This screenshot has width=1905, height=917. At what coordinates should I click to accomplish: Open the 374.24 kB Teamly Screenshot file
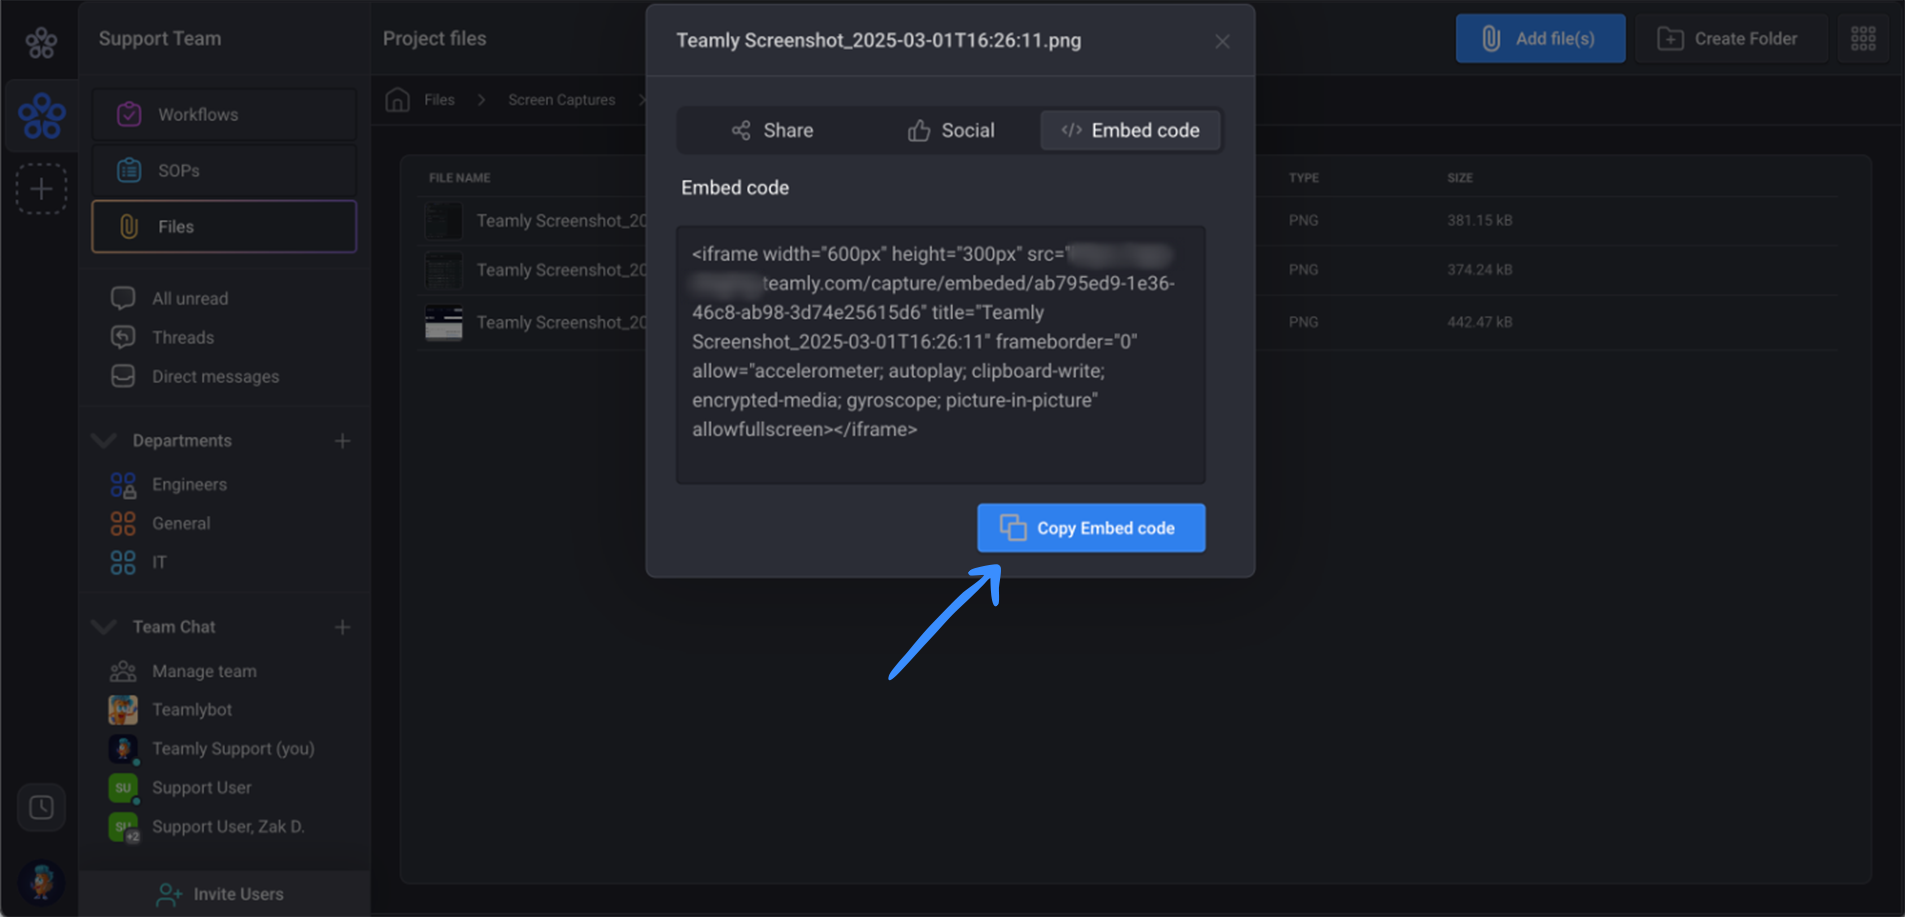[561, 270]
